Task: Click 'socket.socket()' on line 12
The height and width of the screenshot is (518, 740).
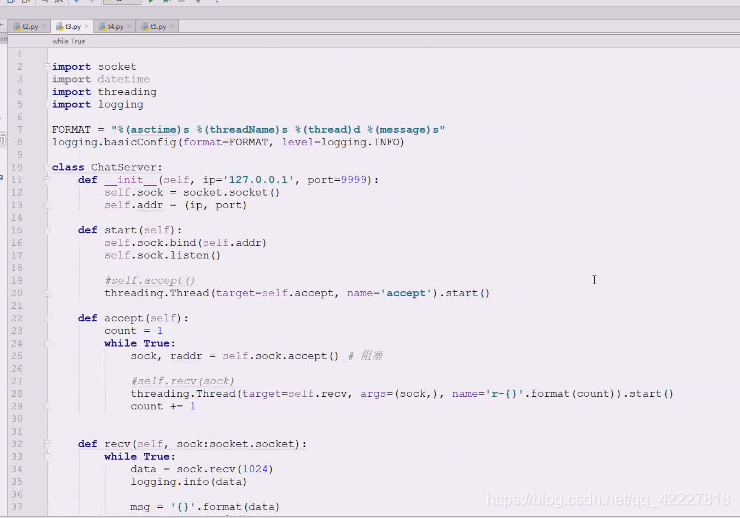Action: (231, 192)
